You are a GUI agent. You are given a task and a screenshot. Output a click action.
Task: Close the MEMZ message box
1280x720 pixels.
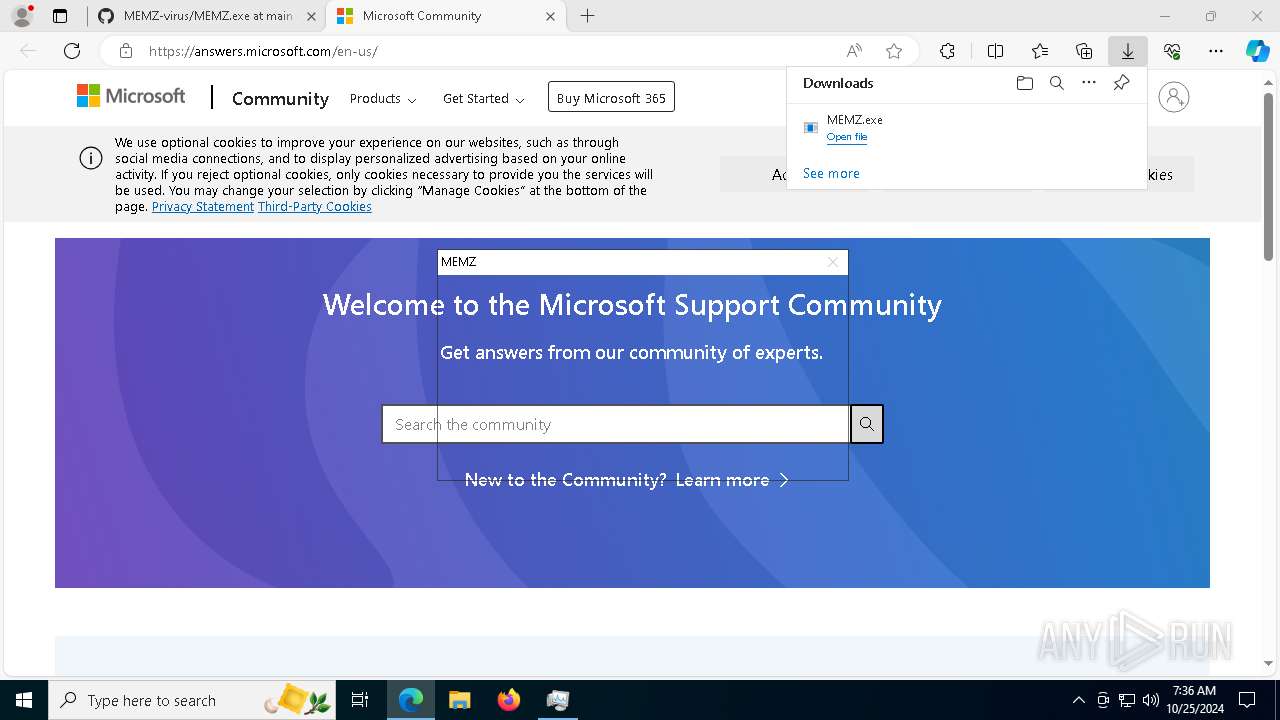coord(833,262)
